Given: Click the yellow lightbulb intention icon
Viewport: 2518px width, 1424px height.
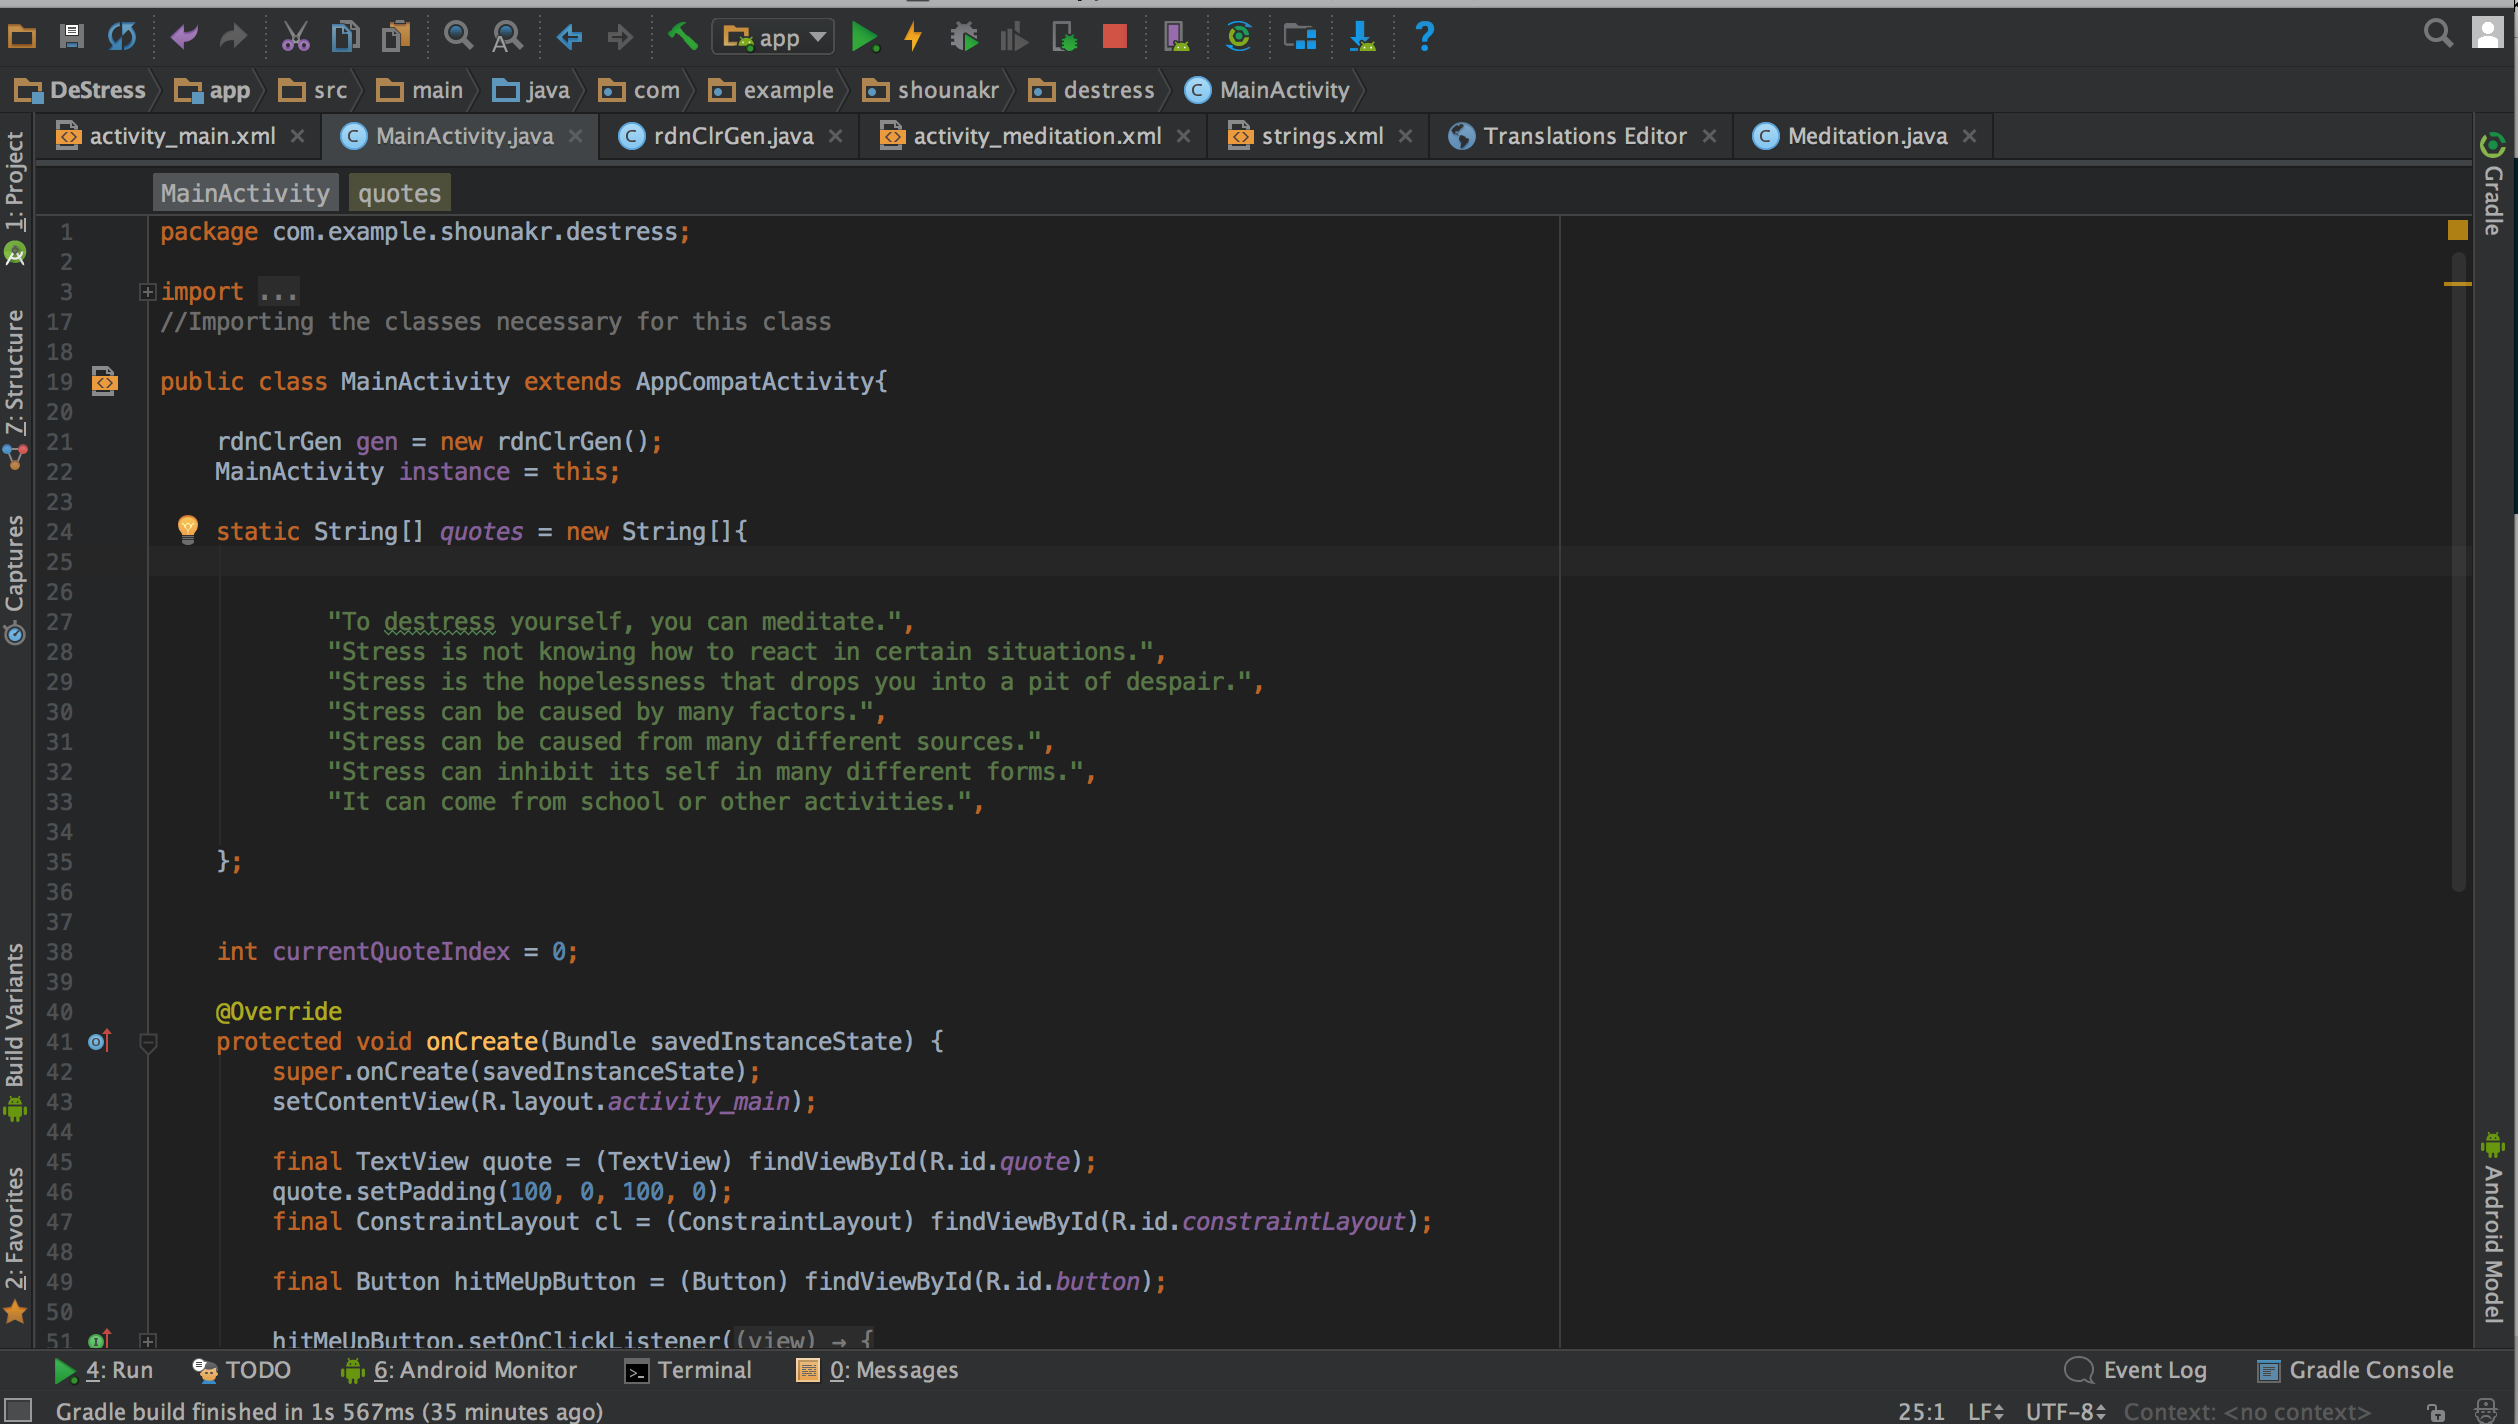Looking at the screenshot, I should pyautogui.click(x=187, y=528).
